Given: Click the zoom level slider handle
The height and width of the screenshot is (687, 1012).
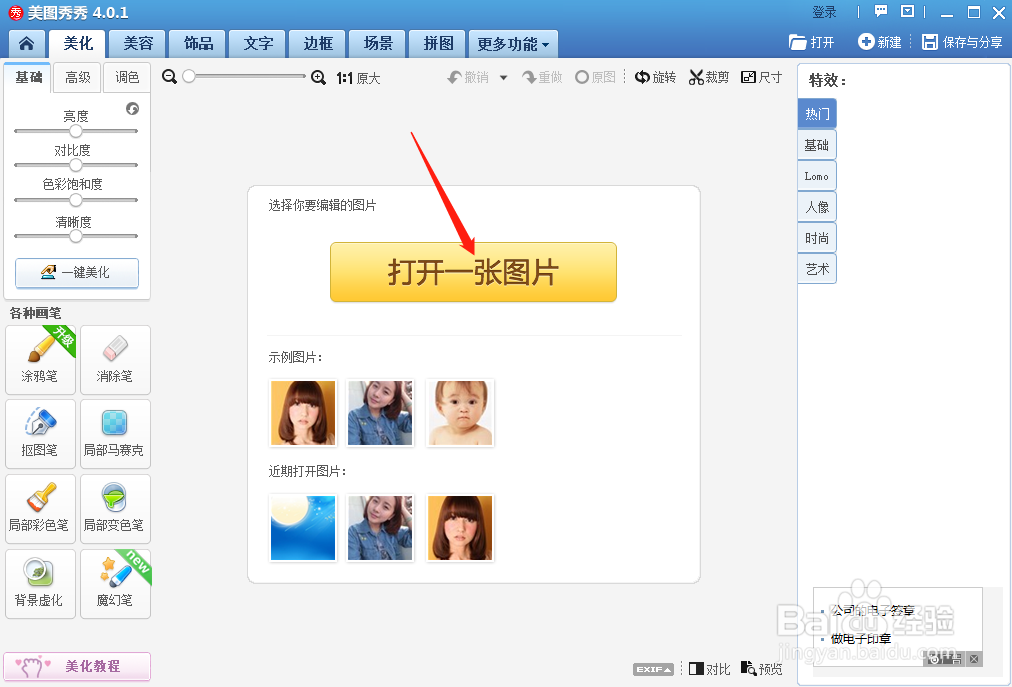Looking at the screenshot, I should [x=188, y=76].
